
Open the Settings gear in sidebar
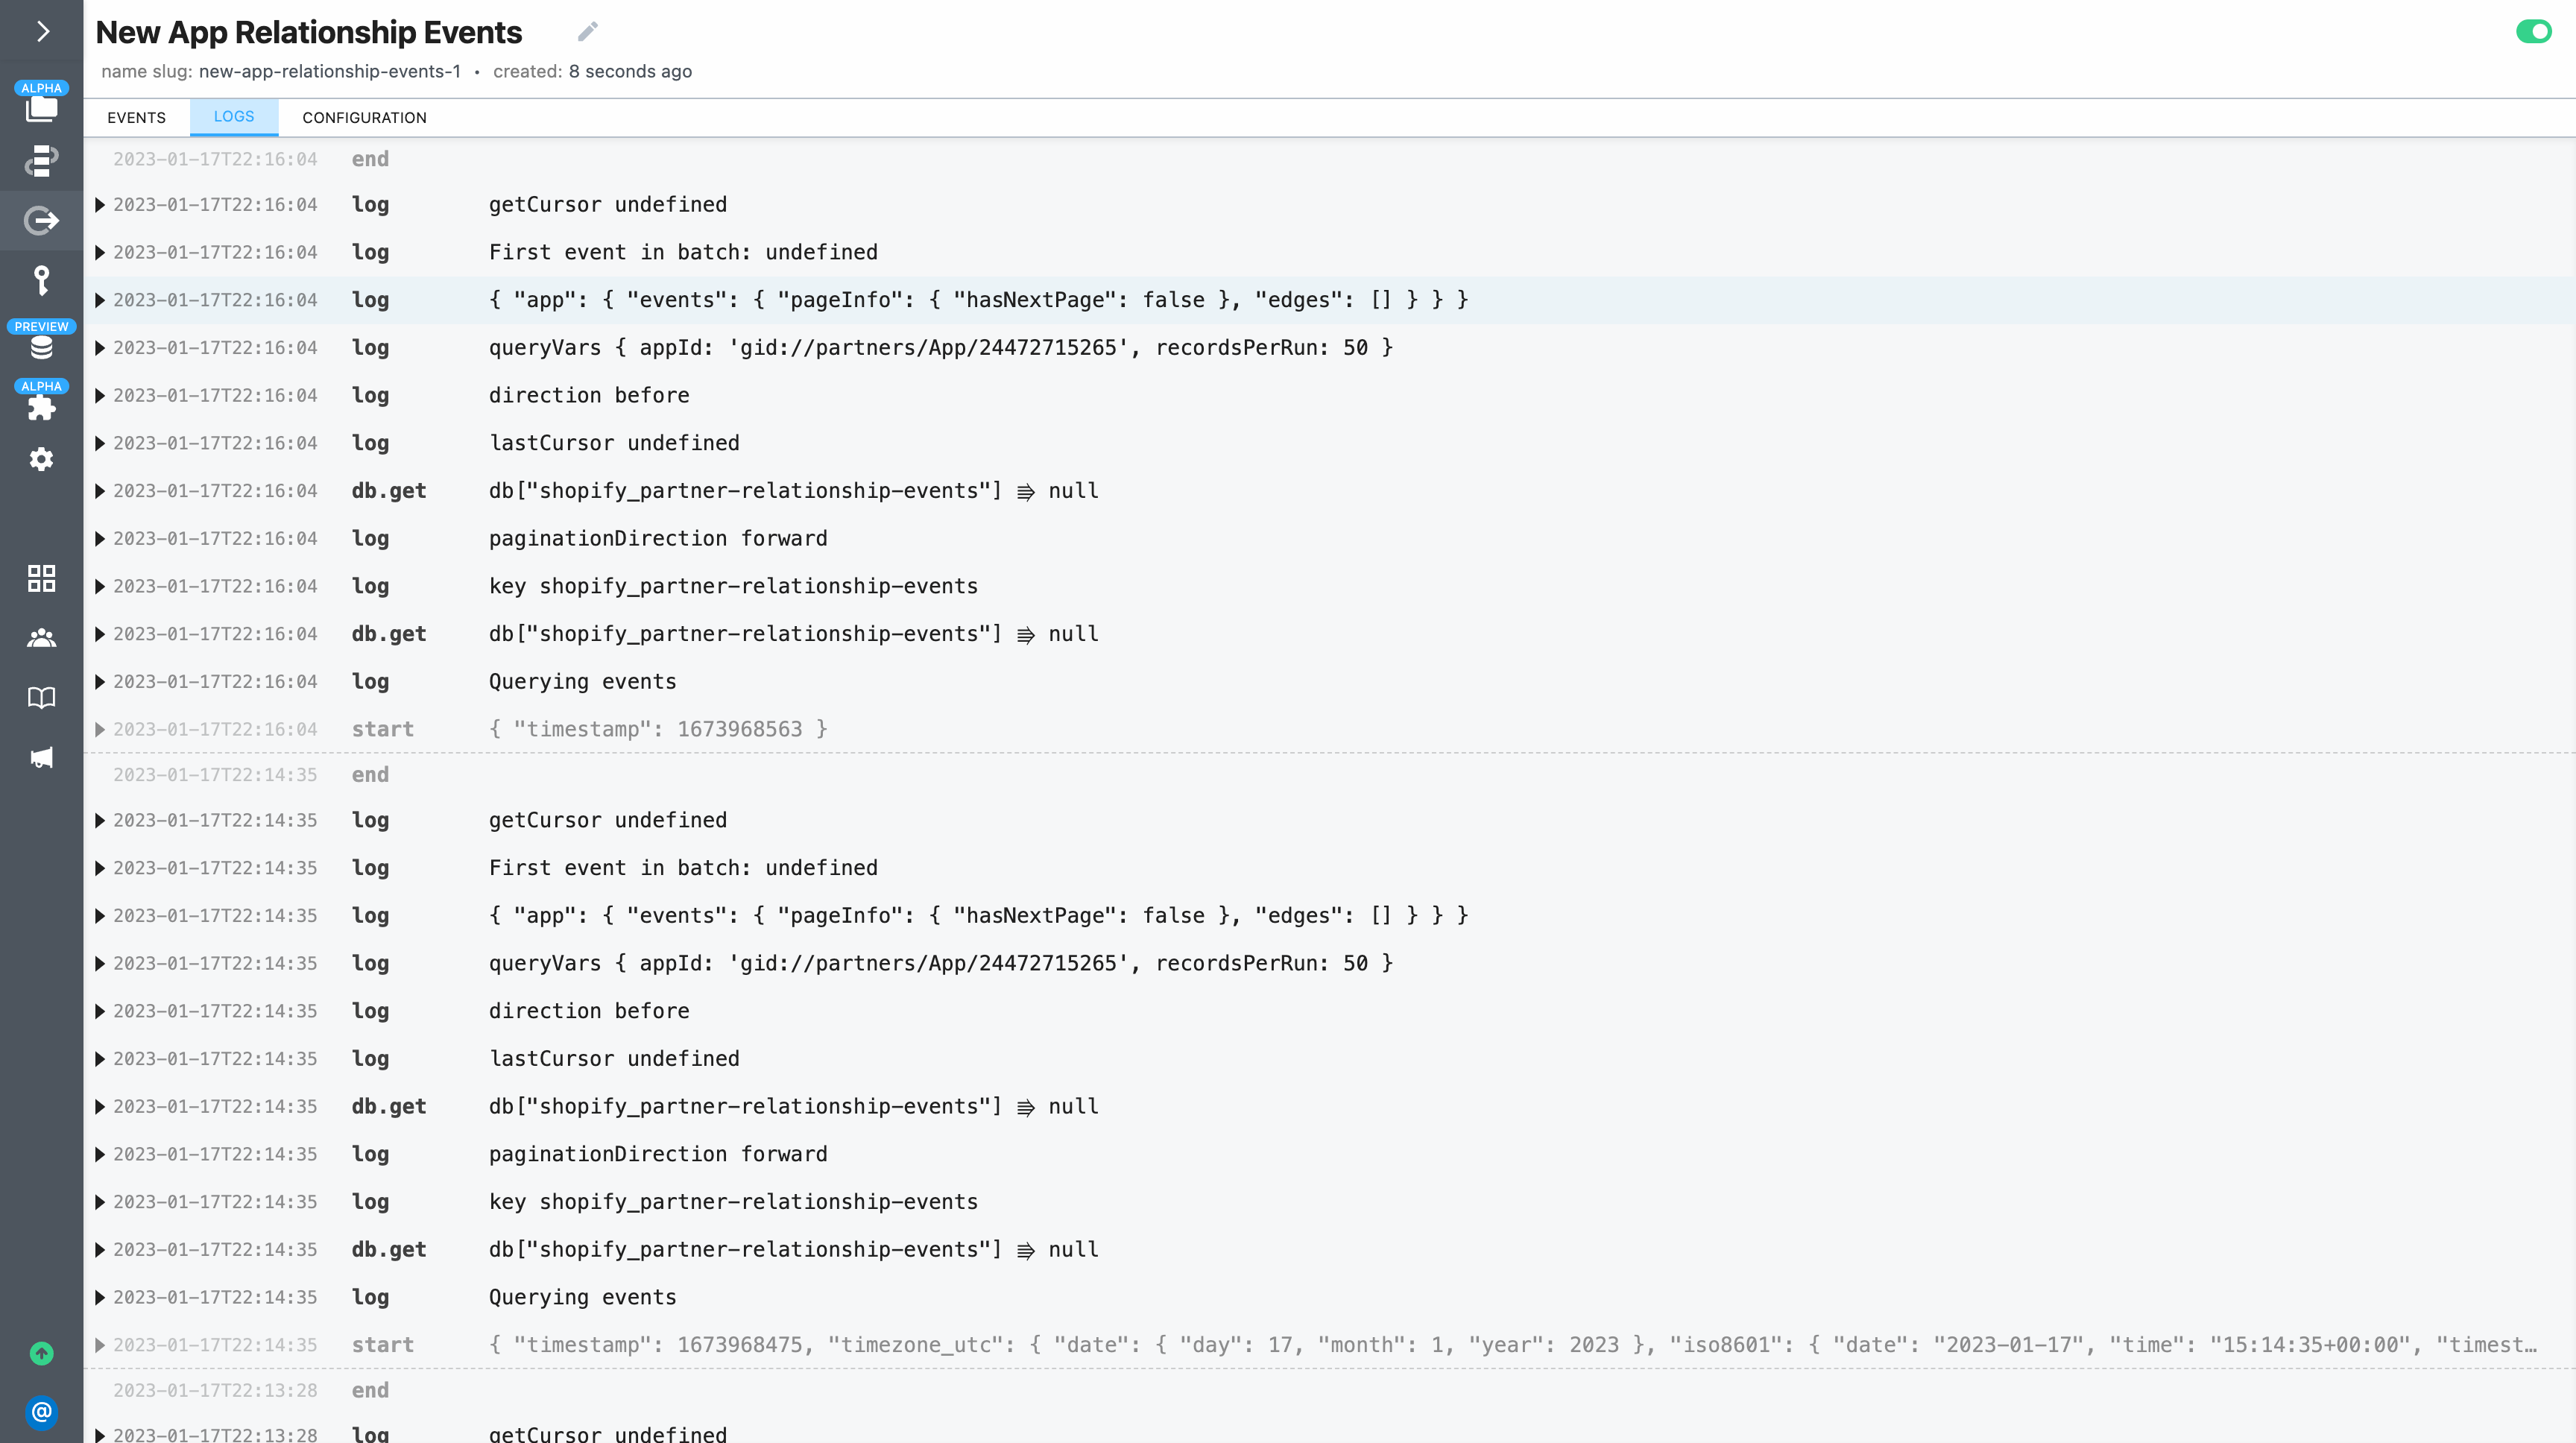[41, 458]
